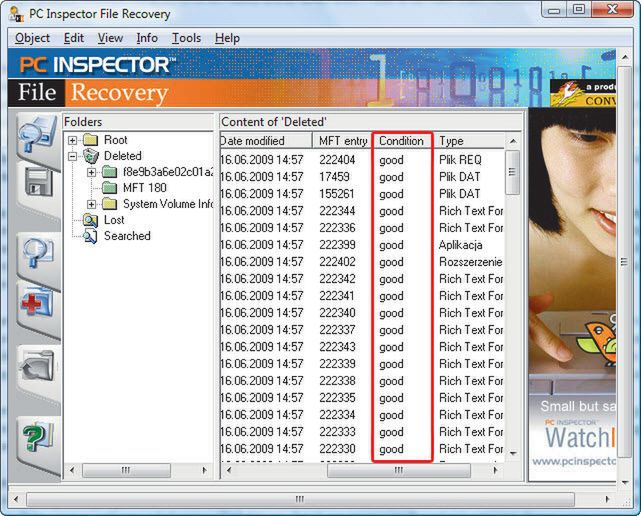Click Folders panel scroll left arrow

click(72, 471)
